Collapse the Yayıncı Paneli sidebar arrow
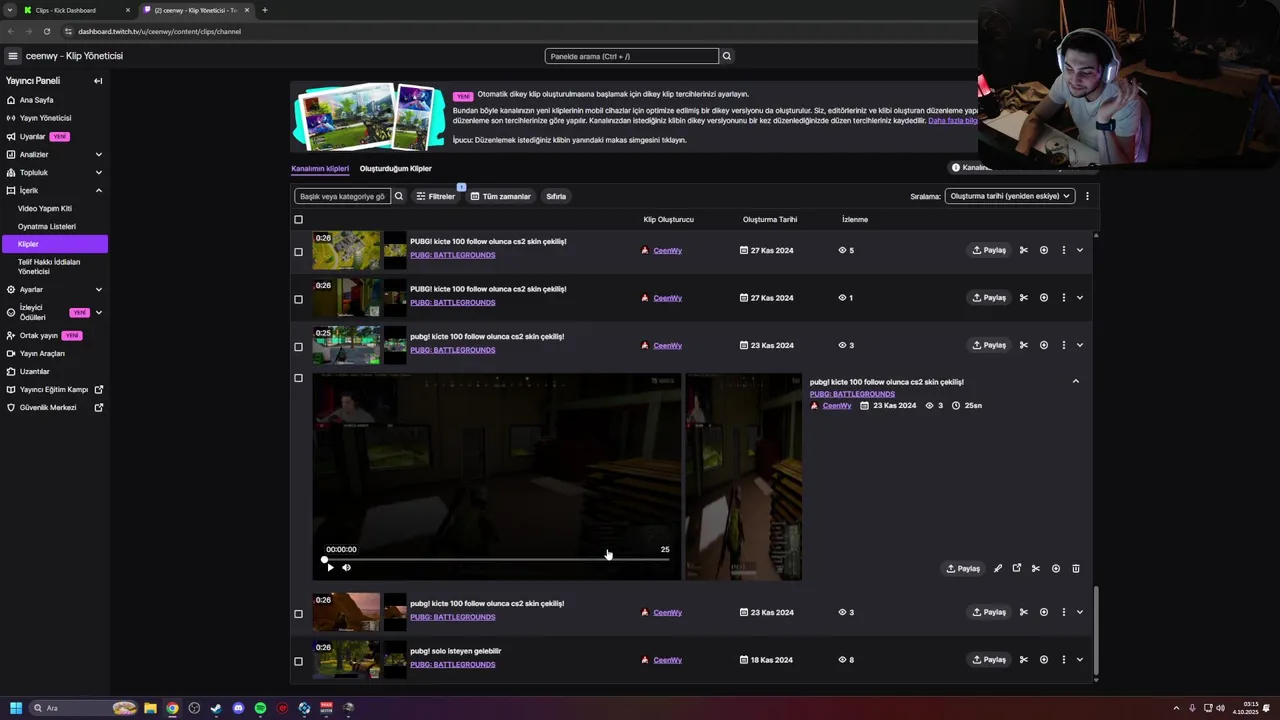1280x720 pixels. click(x=98, y=81)
